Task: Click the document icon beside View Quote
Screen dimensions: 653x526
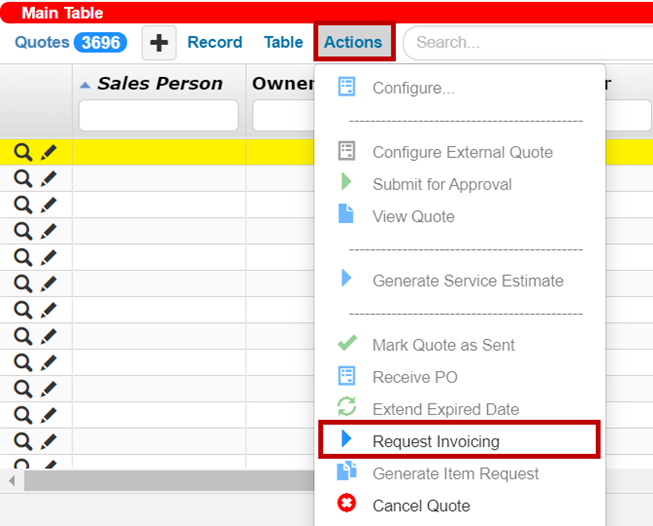Action: 346,215
